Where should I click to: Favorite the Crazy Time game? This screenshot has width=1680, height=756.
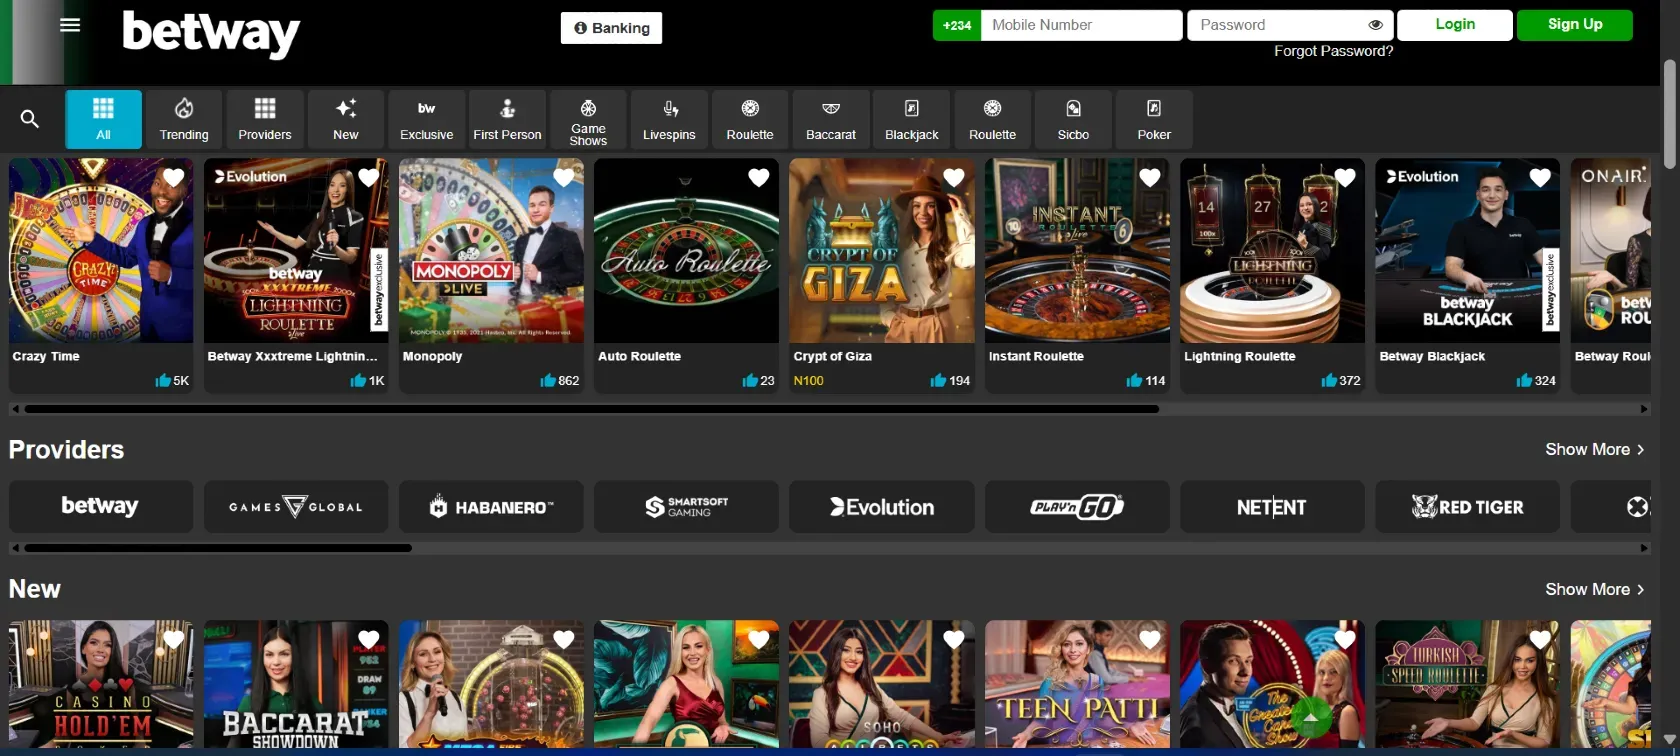pos(174,177)
